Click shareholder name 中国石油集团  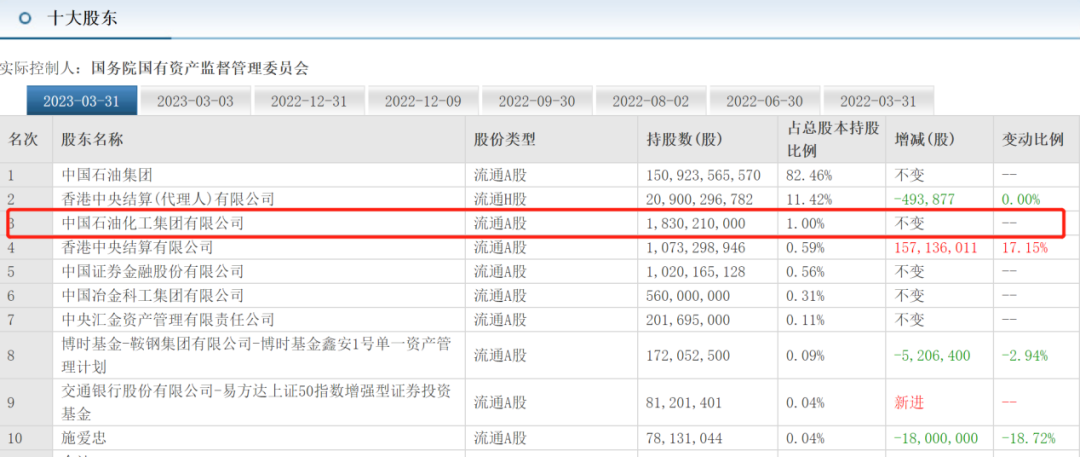pyautogui.click(x=103, y=175)
